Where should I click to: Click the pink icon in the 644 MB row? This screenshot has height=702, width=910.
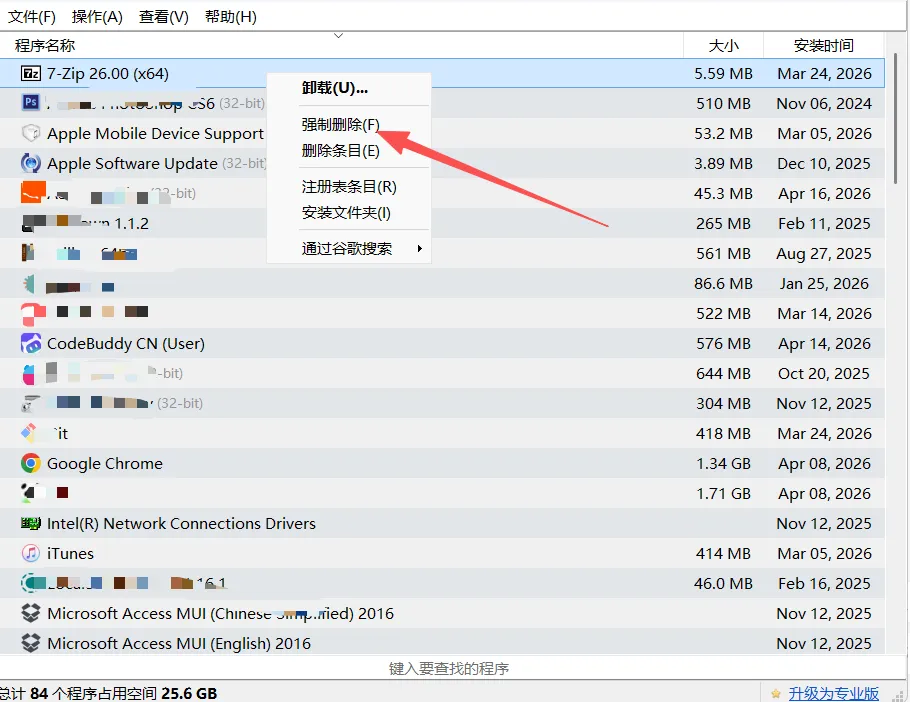point(28,374)
